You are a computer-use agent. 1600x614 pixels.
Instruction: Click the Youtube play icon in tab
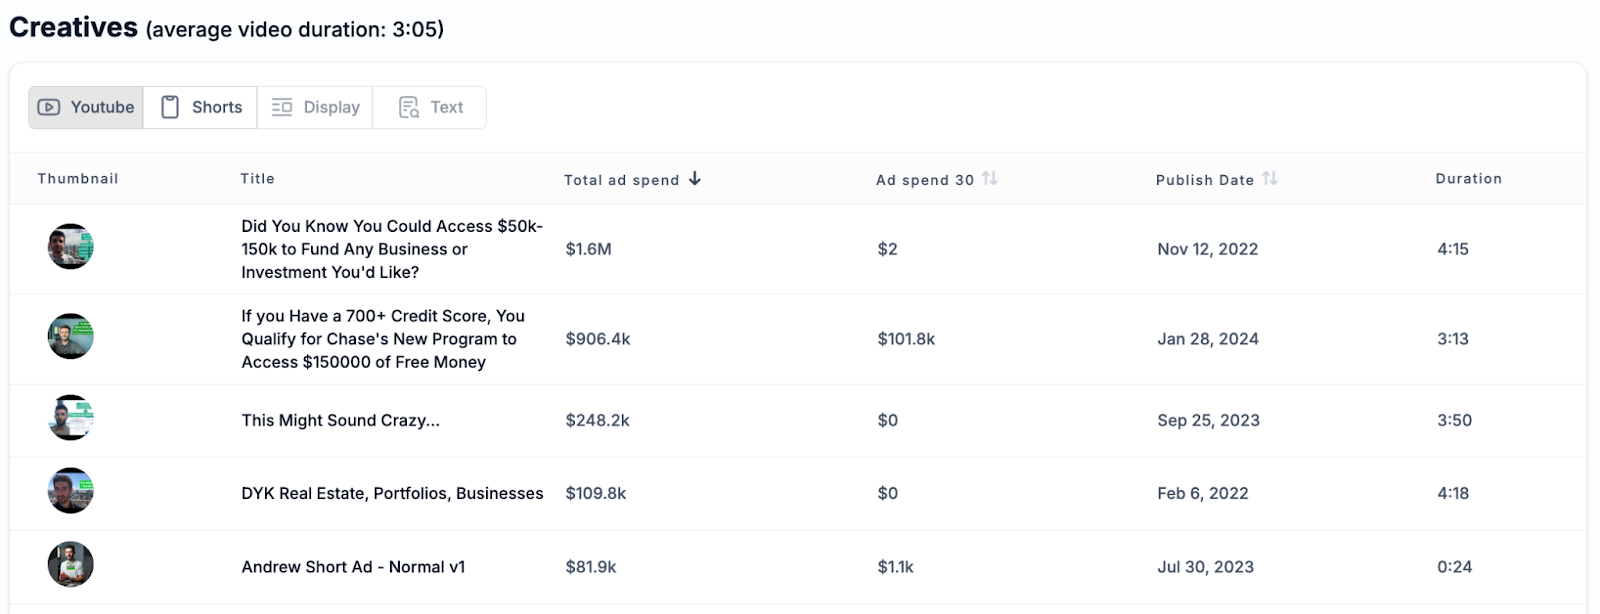point(49,107)
